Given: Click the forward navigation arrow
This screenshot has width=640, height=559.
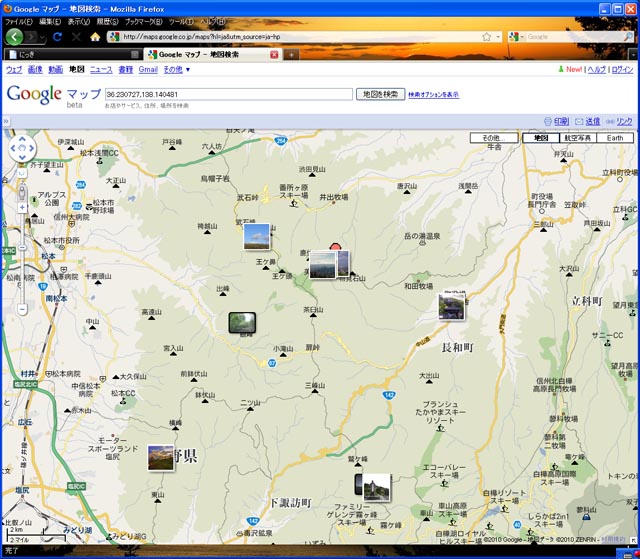Looking at the screenshot, I should click(x=32, y=37).
